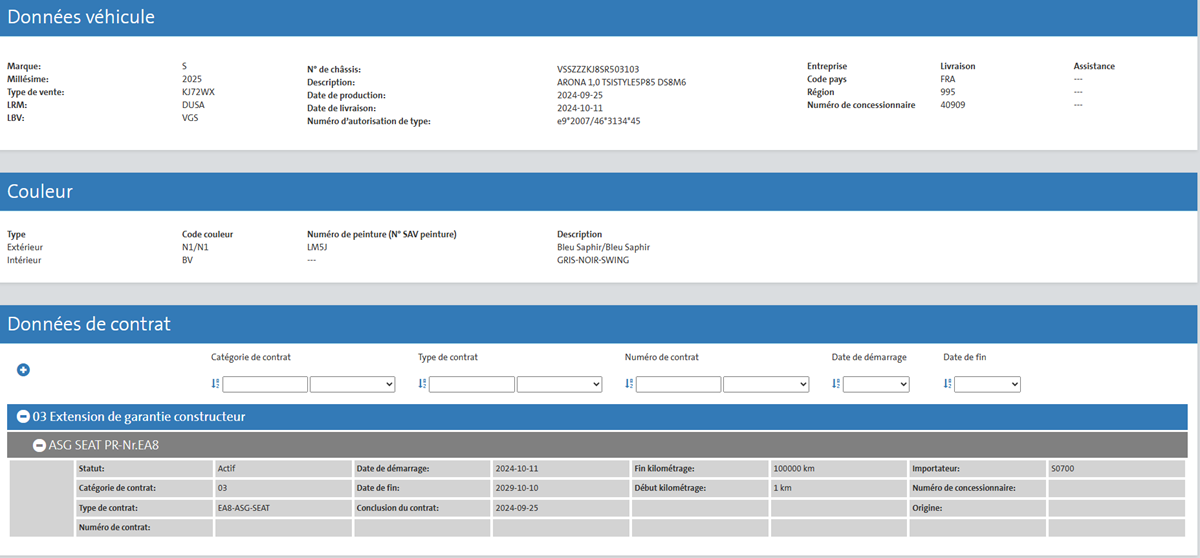Open the Numéro de contrat dropdown
Screen dimensions: 1200x558
click(766, 384)
